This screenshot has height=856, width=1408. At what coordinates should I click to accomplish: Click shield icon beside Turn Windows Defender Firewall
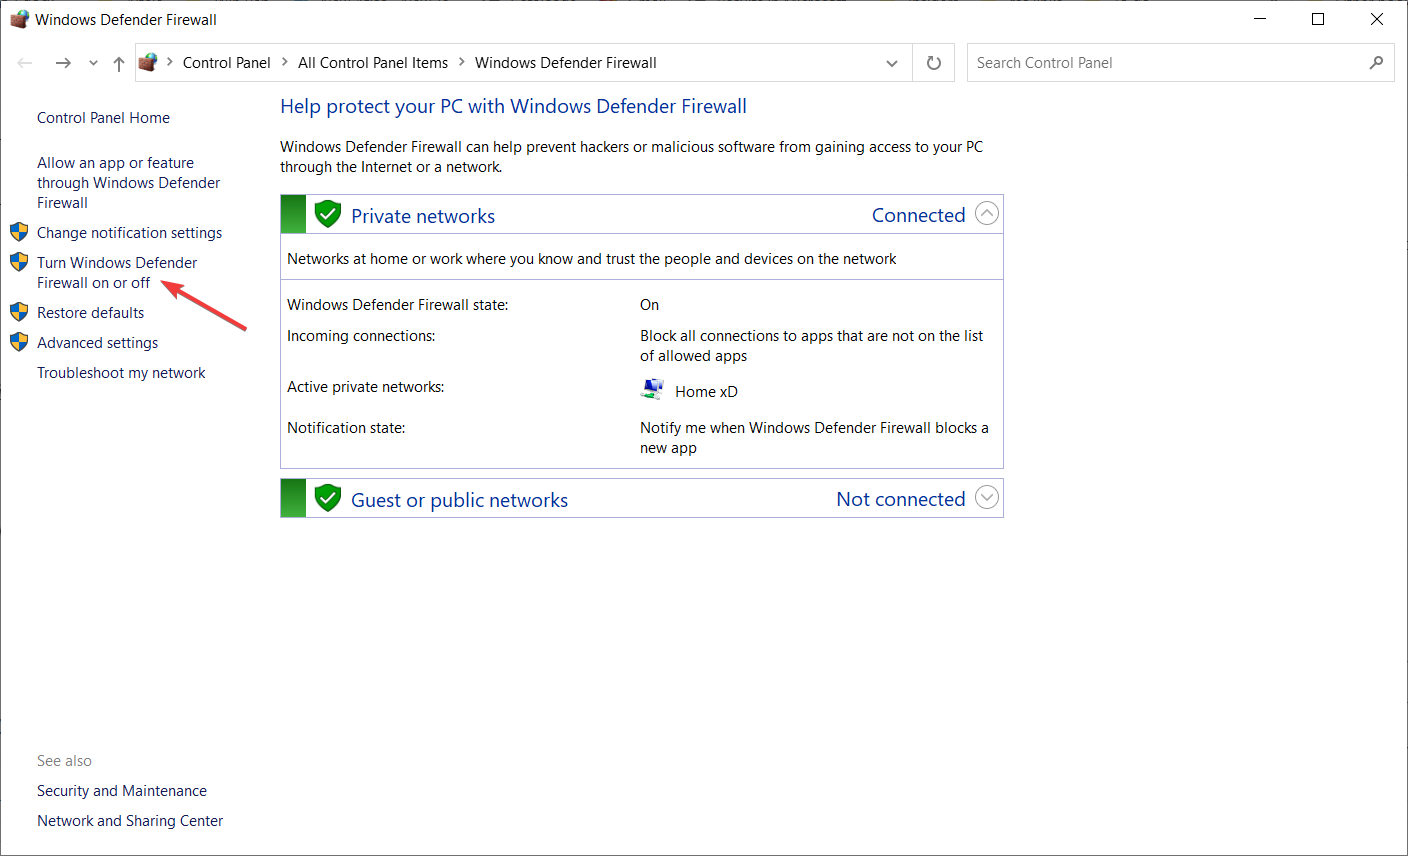point(19,262)
